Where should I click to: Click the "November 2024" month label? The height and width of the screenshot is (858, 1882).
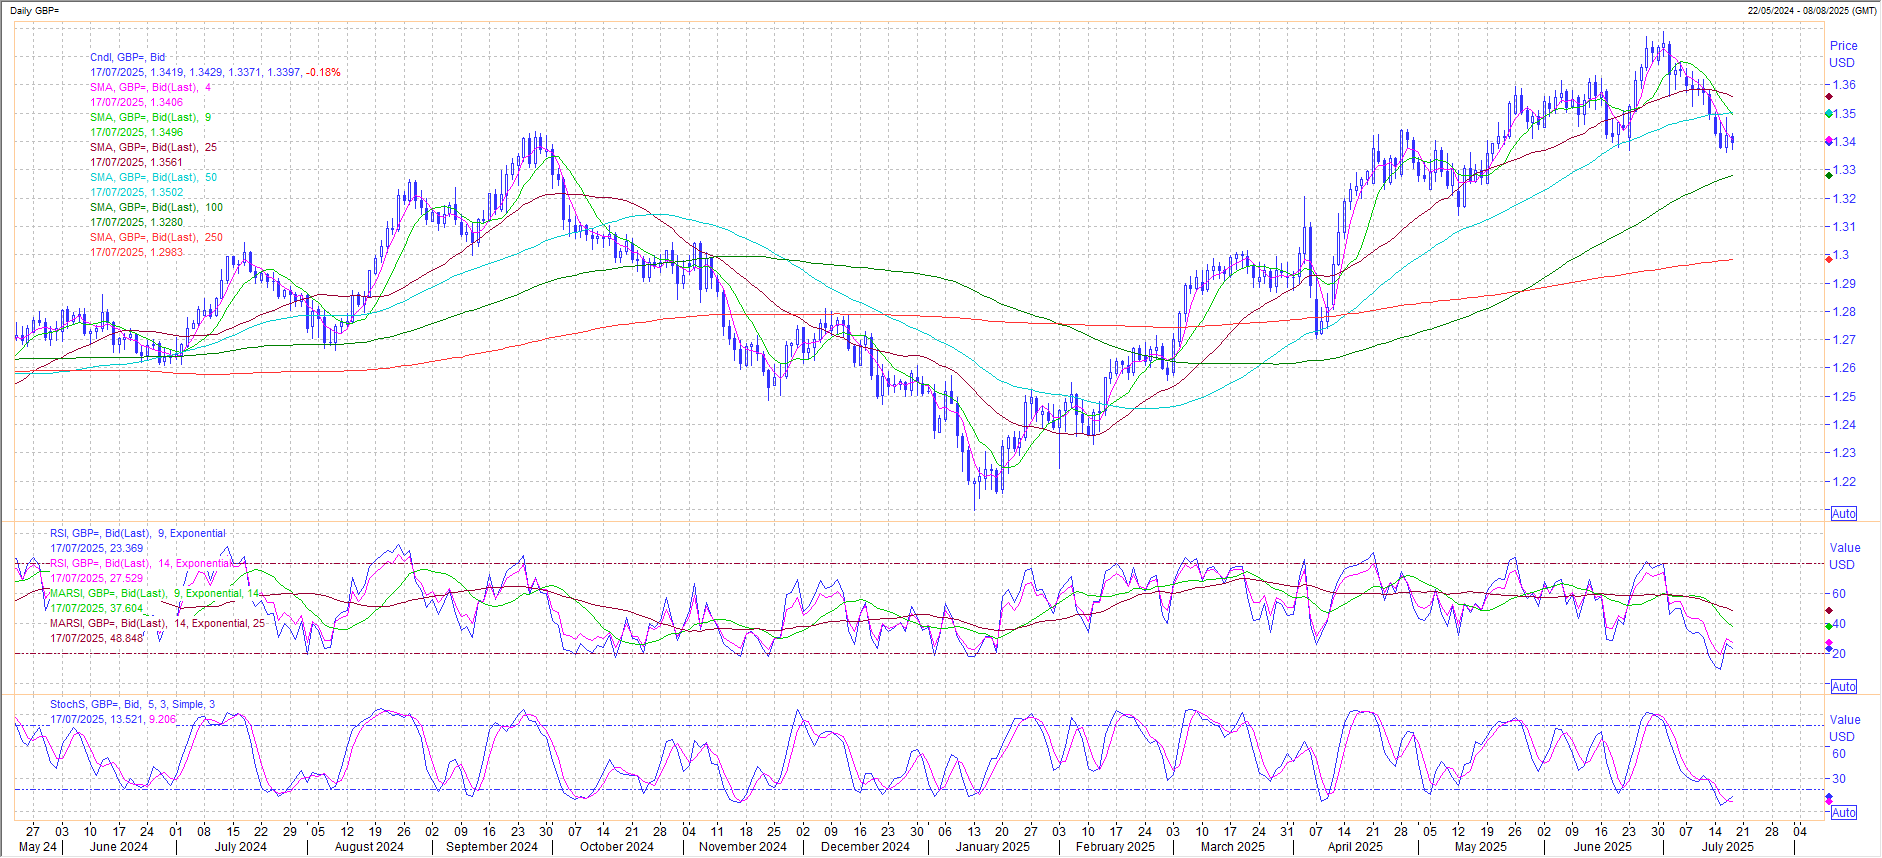pyautogui.click(x=742, y=846)
